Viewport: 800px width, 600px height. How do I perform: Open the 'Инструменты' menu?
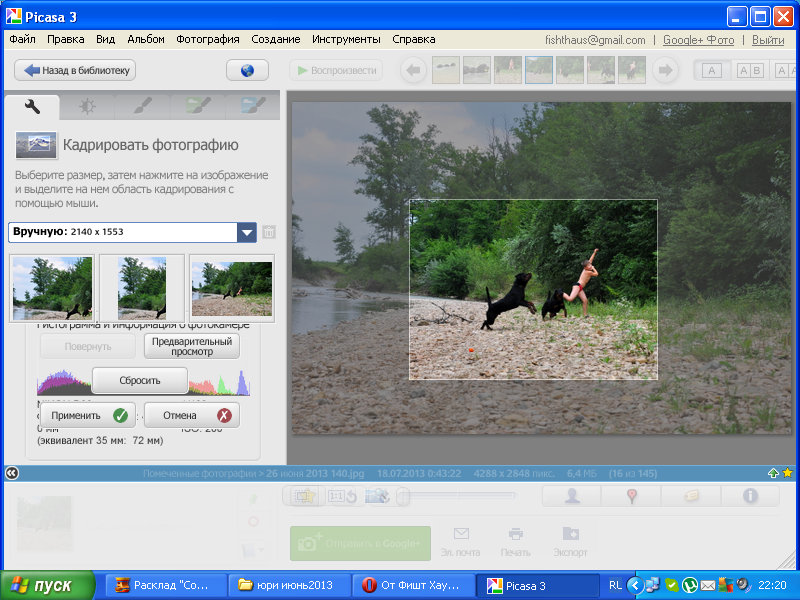pyautogui.click(x=345, y=39)
